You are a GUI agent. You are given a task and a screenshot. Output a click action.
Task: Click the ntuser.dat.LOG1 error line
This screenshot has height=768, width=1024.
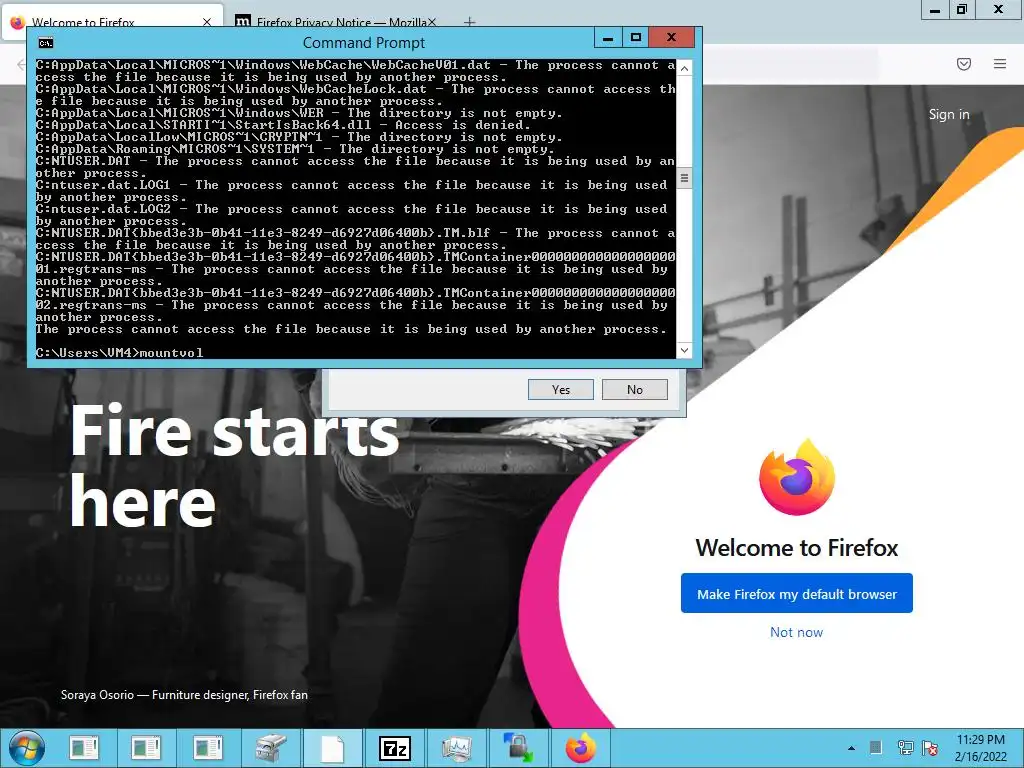[x=352, y=191]
